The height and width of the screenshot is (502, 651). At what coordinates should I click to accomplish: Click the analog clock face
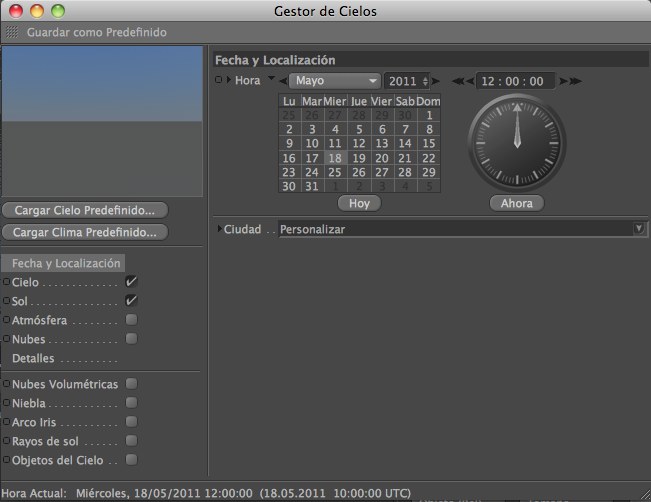pyautogui.click(x=516, y=143)
